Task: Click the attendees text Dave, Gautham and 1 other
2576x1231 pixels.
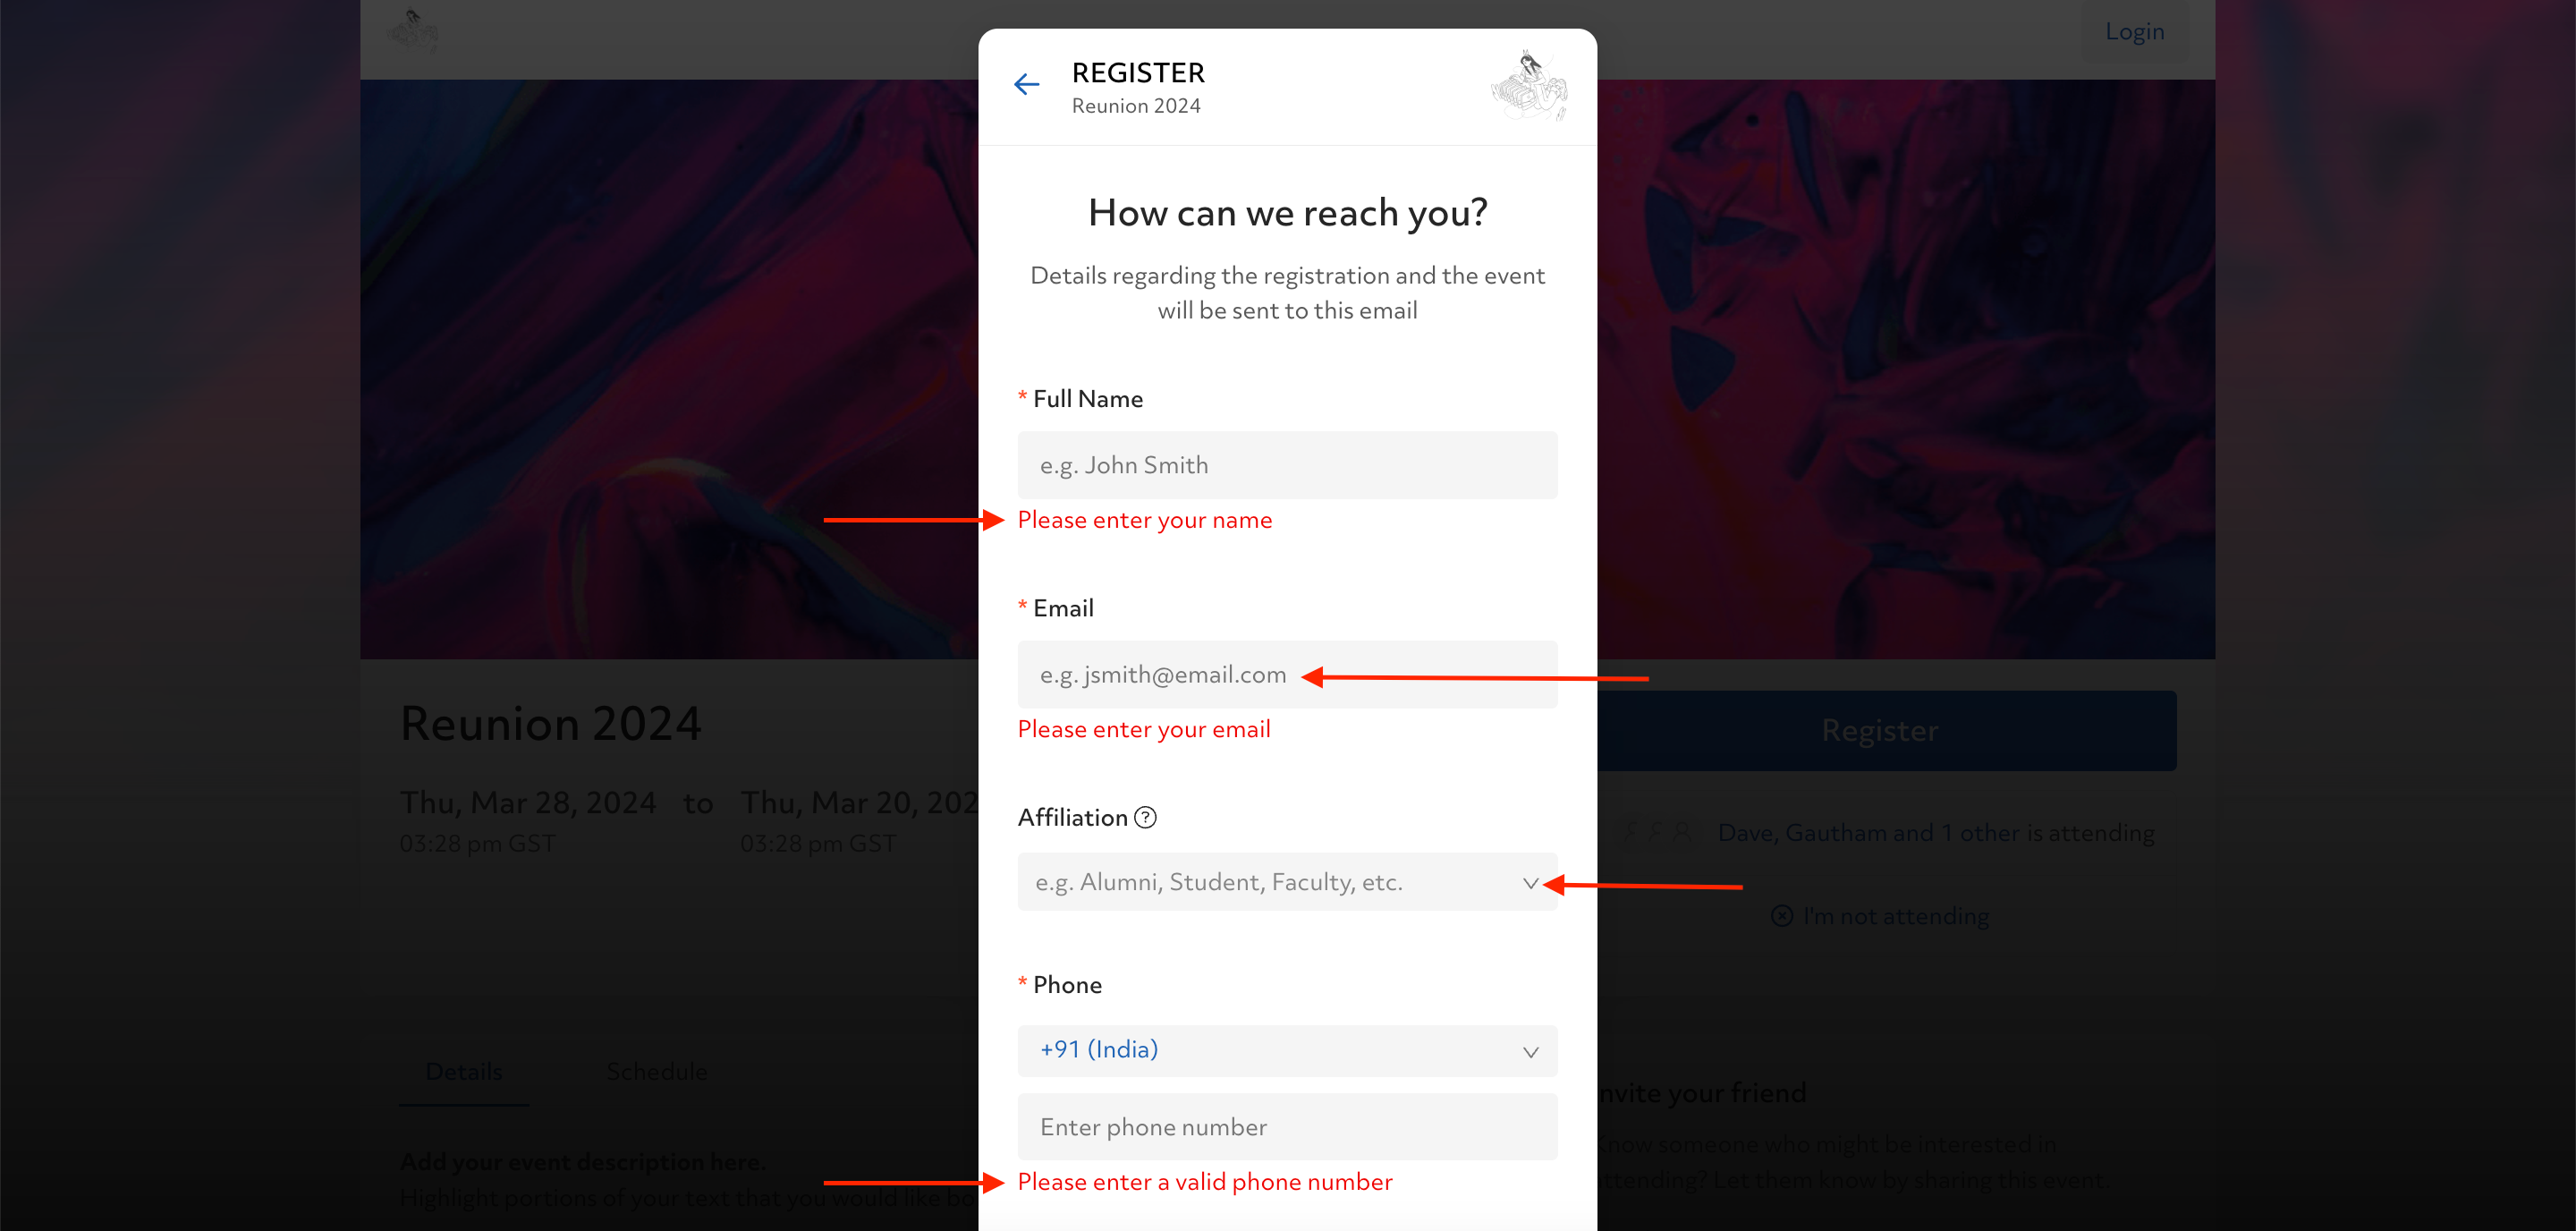Action: click(x=1935, y=832)
